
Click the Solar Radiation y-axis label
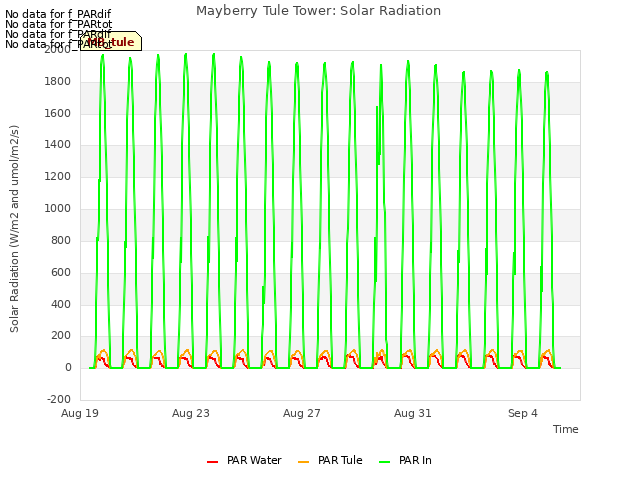[14, 229]
